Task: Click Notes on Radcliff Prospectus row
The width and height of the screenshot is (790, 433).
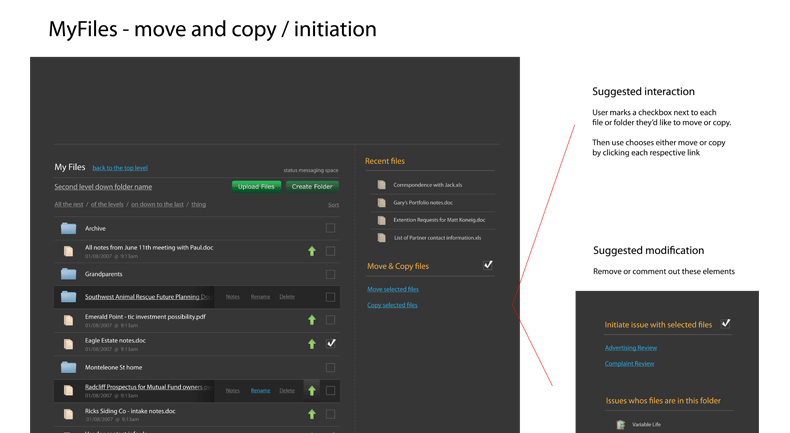Action: pyautogui.click(x=233, y=391)
